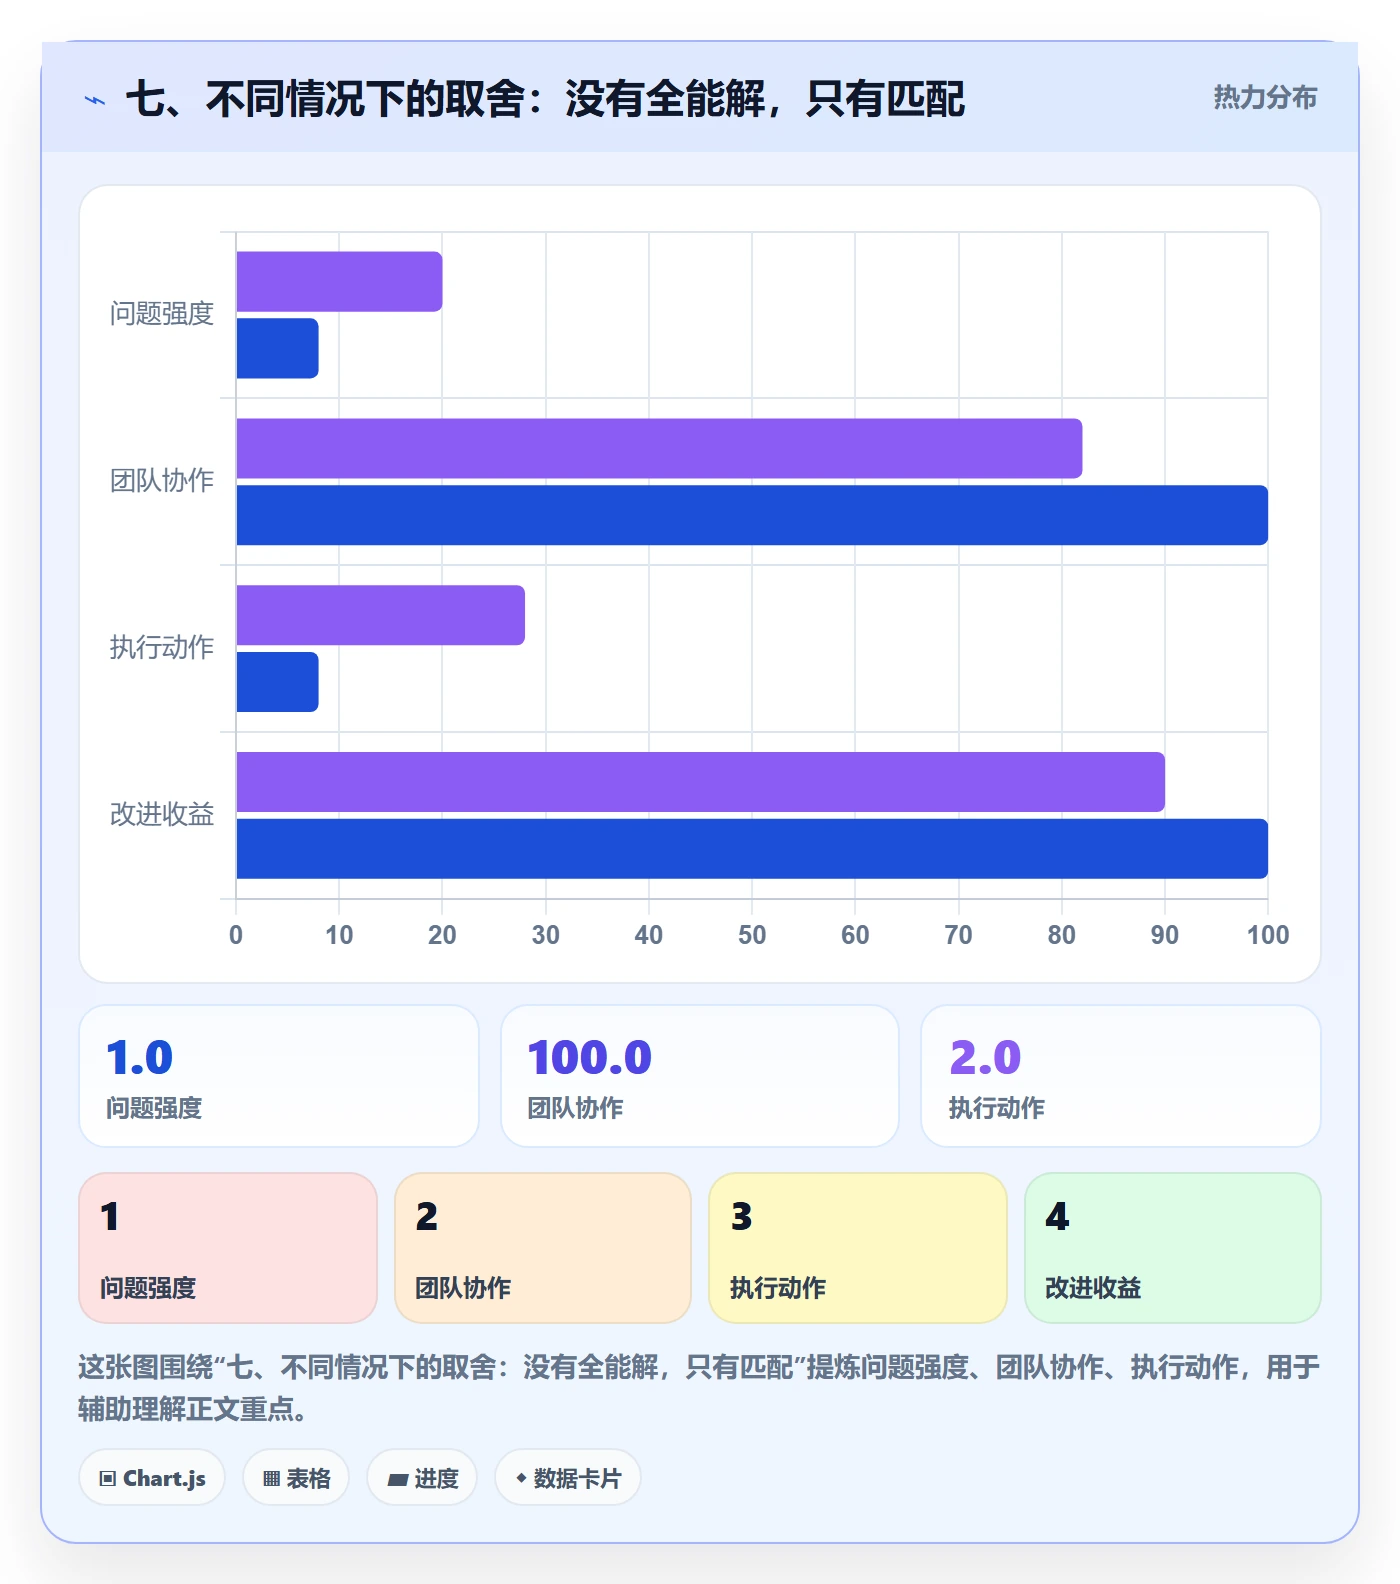
Task: Click the 进度 tag chip
Action: [x=422, y=1478]
